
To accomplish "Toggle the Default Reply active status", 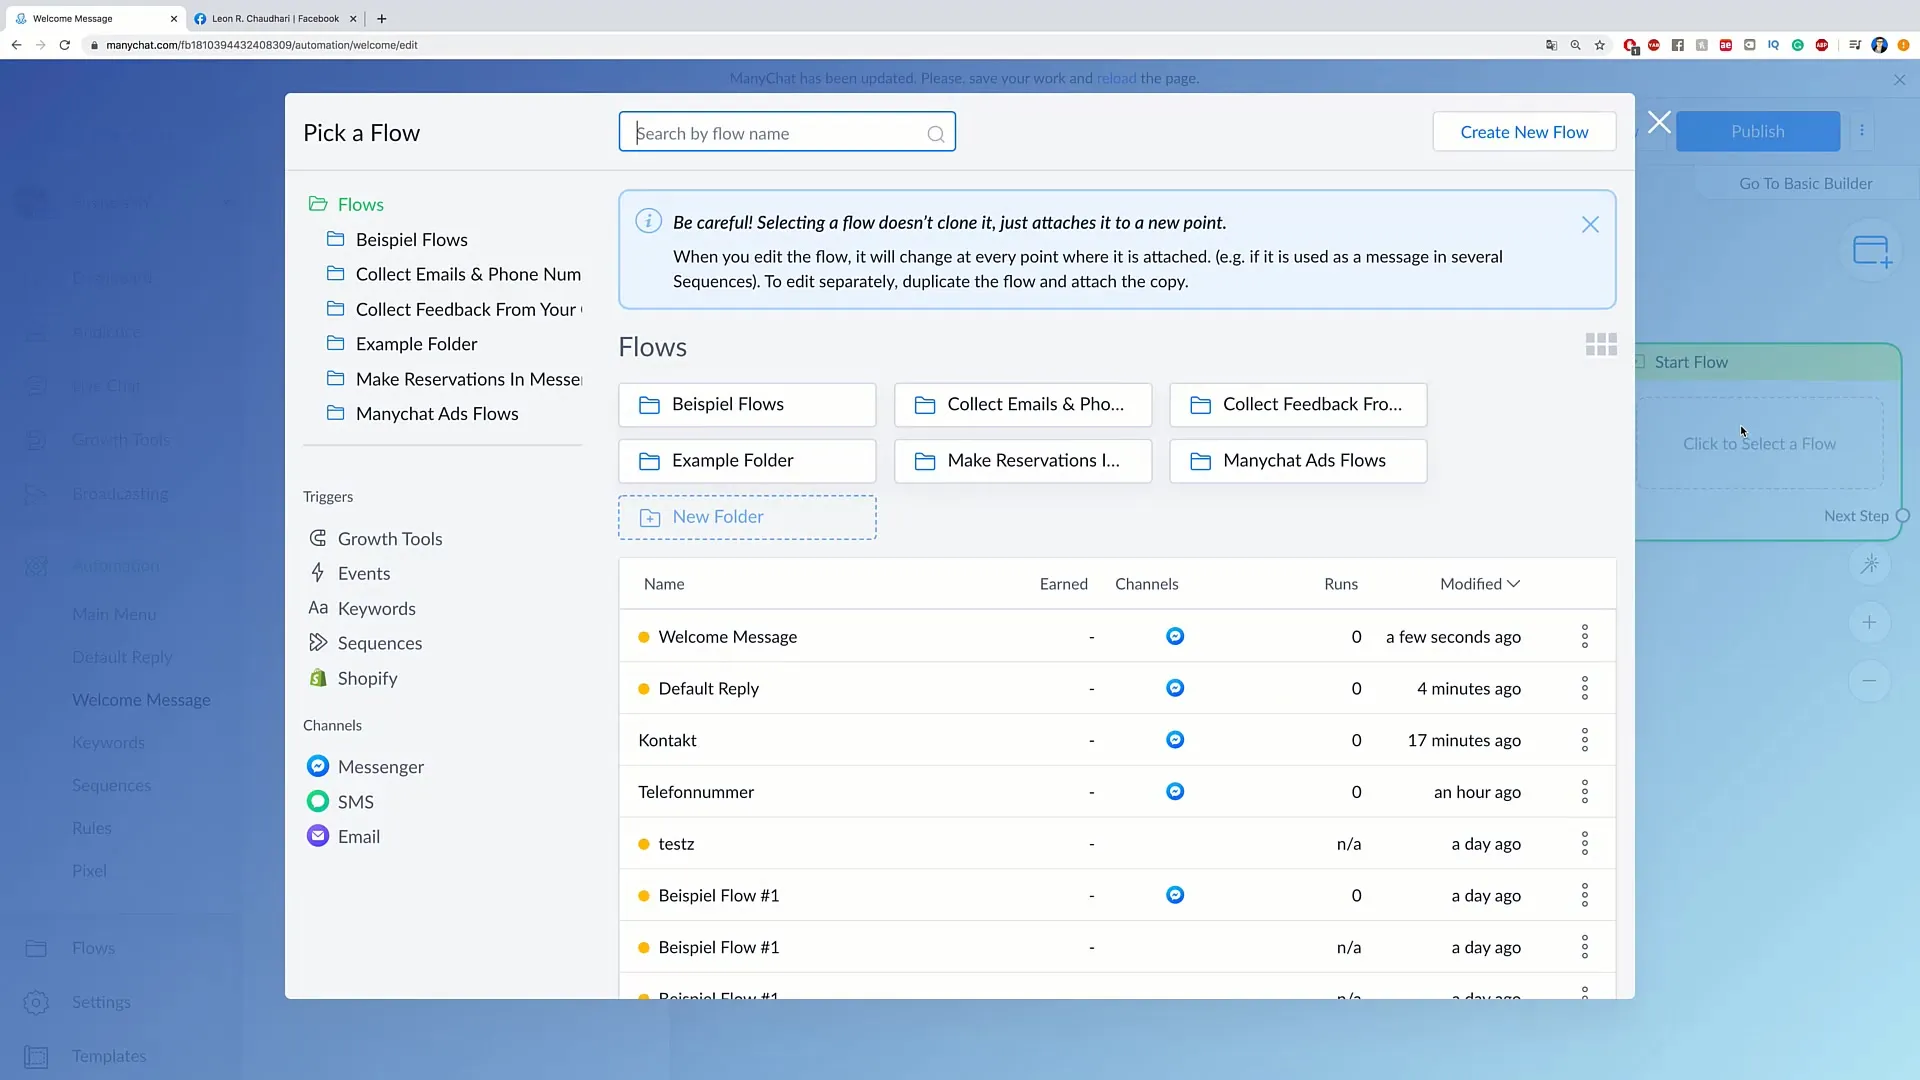I will coord(645,688).
